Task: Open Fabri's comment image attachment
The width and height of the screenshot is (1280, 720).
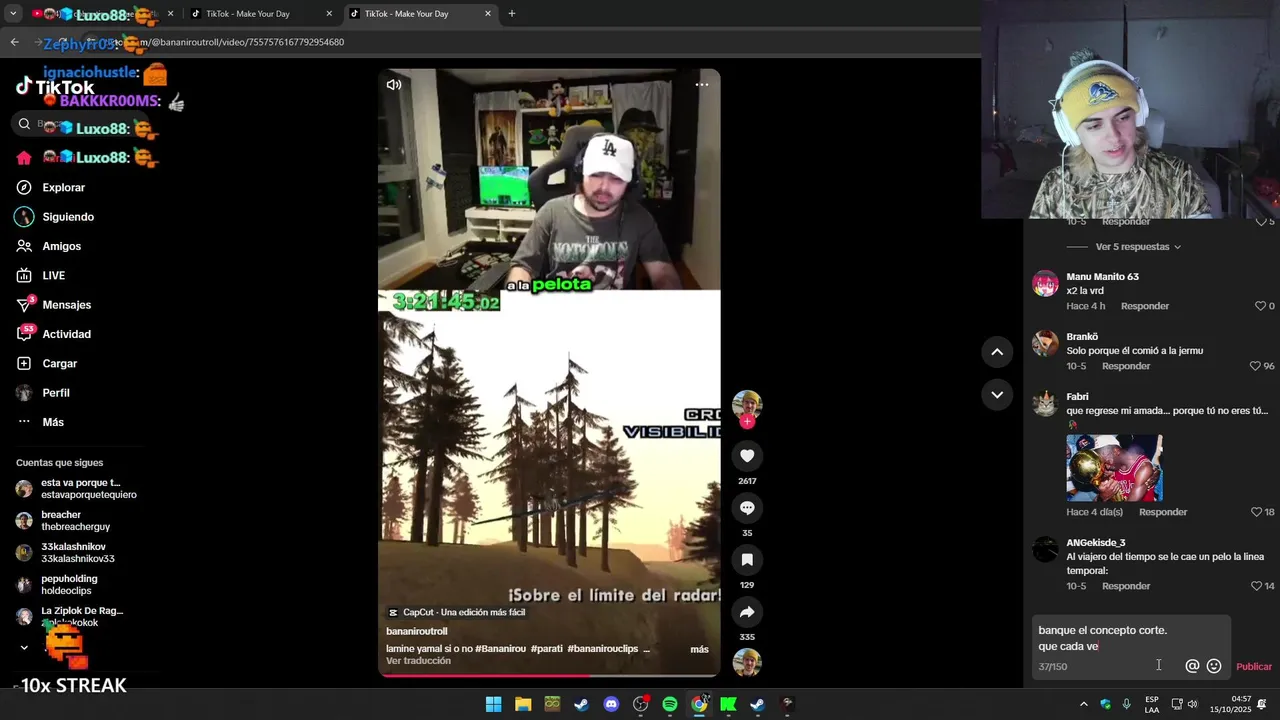Action: pos(1114,468)
